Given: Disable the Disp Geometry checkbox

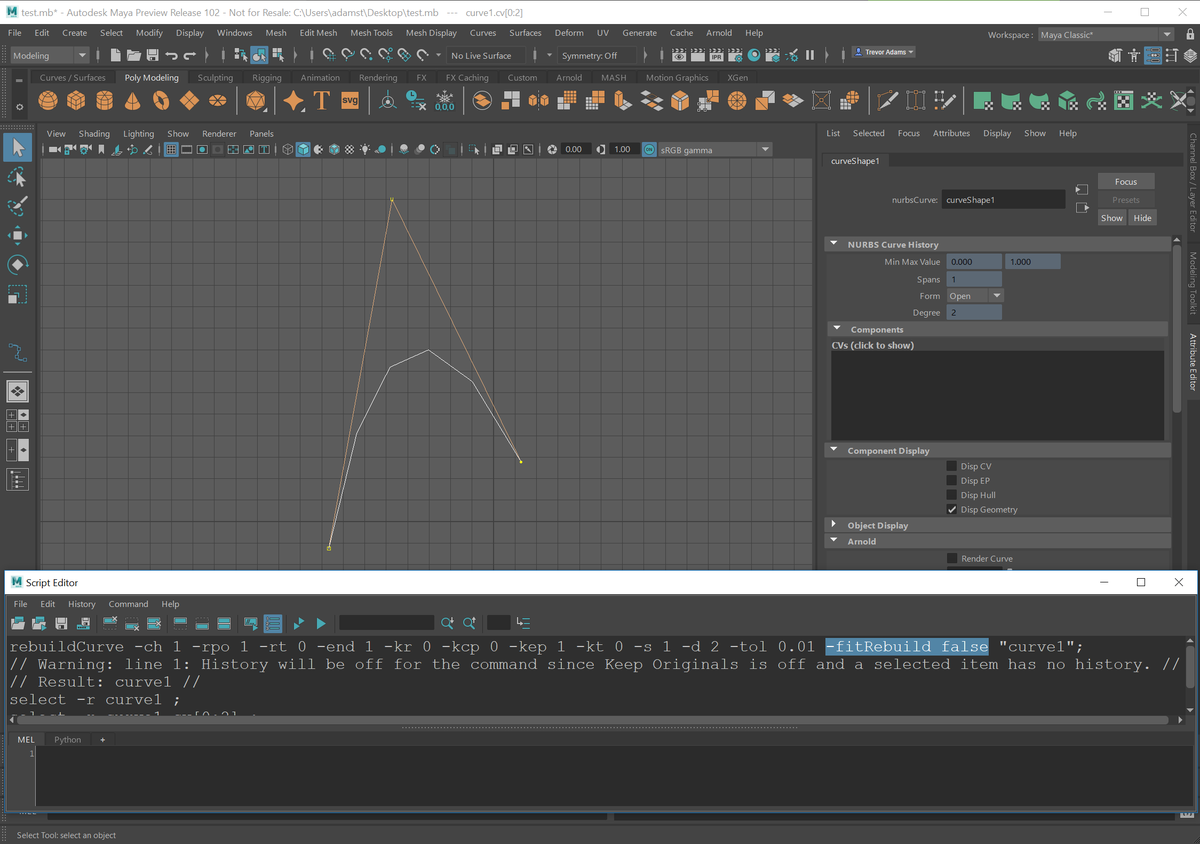Looking at the screenshot, I should 951,509.
